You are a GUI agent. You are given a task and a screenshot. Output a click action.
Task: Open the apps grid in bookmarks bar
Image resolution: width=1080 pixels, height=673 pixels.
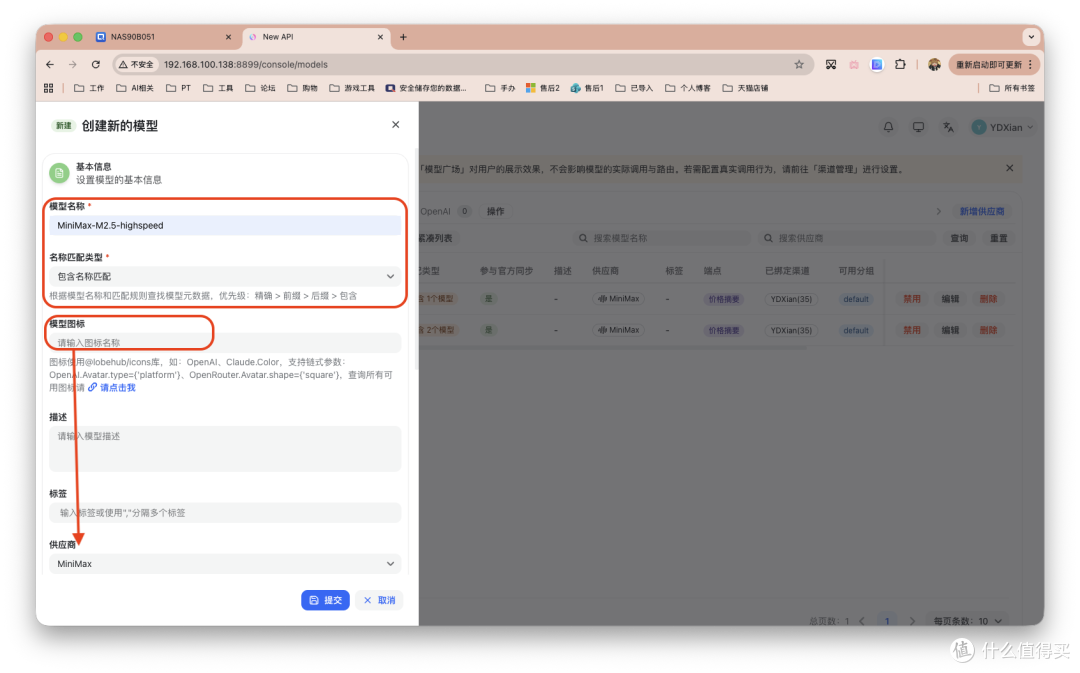(x=48, y=88)
